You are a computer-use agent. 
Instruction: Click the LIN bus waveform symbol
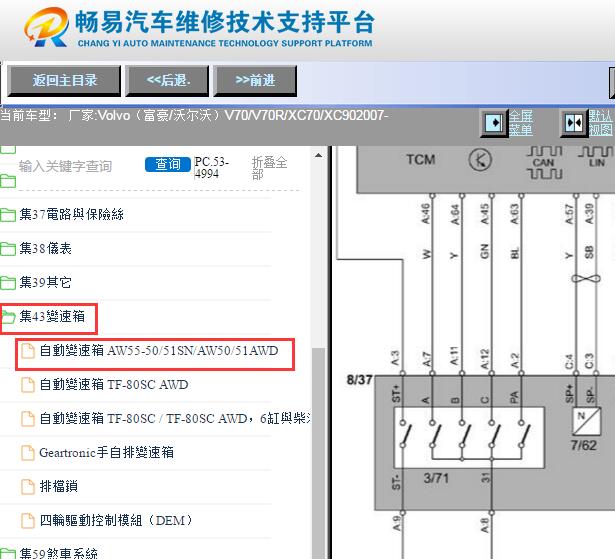pyautogui.click(x=596, y=156)
